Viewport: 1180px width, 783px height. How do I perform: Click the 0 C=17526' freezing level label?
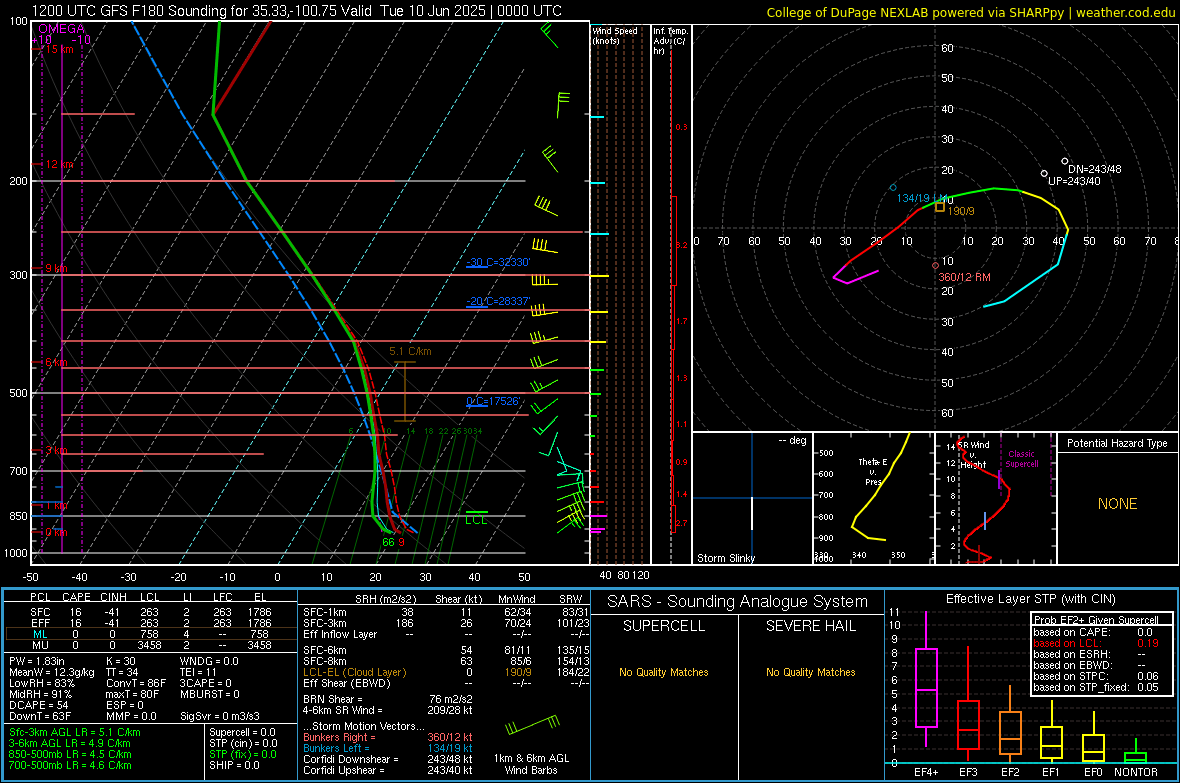(x=494, y=401)
